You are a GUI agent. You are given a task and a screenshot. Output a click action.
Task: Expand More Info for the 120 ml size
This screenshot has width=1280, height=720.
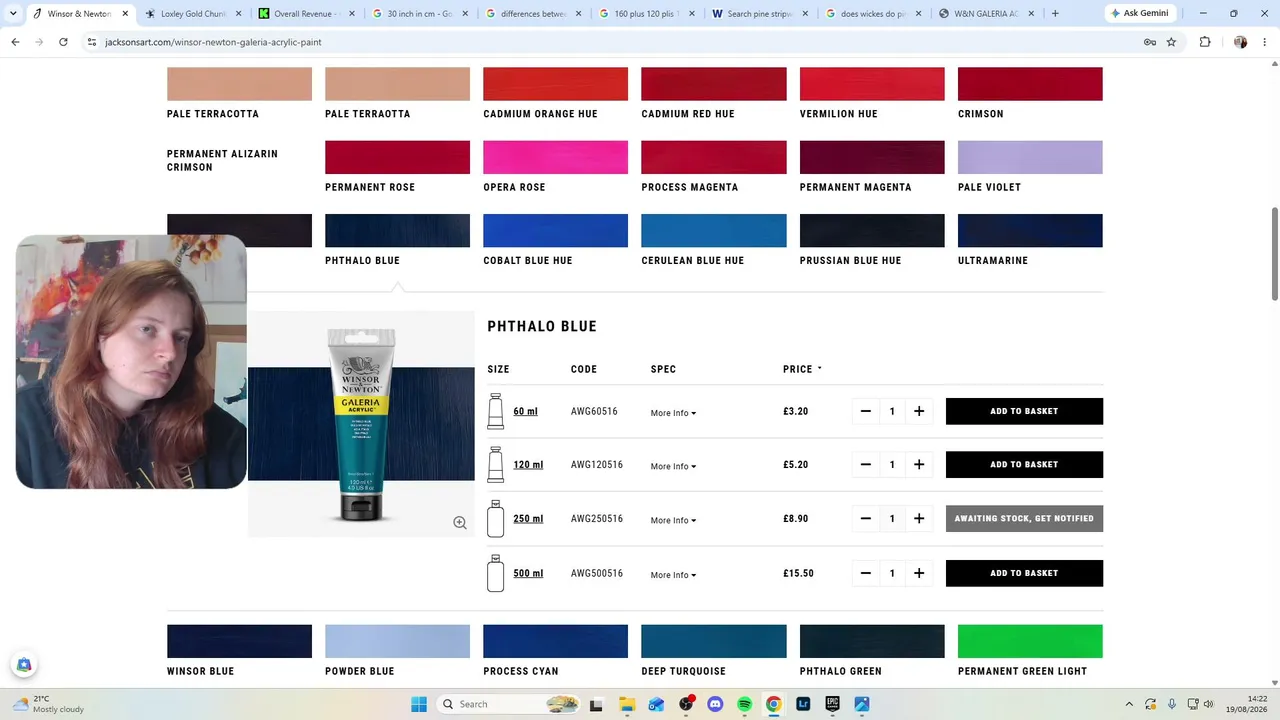pyautogui.click(x=673, y=466)
